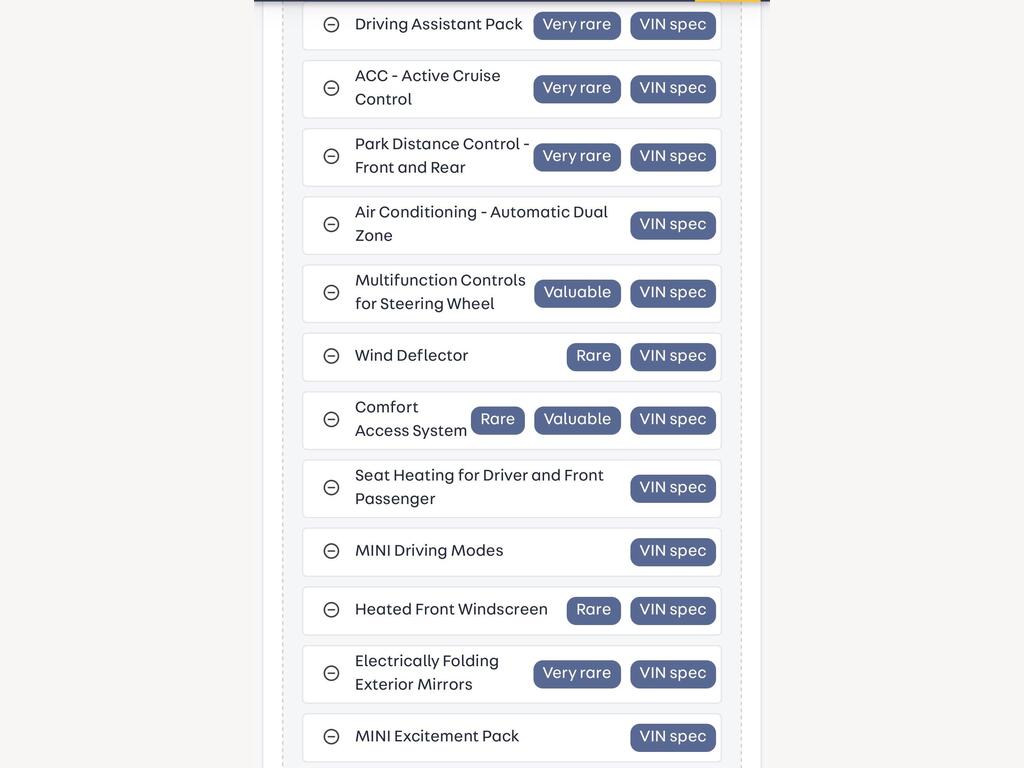Click minus icon beside MINI Driving Modes
This screenshot has width=1024, height=768.
(331, 551)
